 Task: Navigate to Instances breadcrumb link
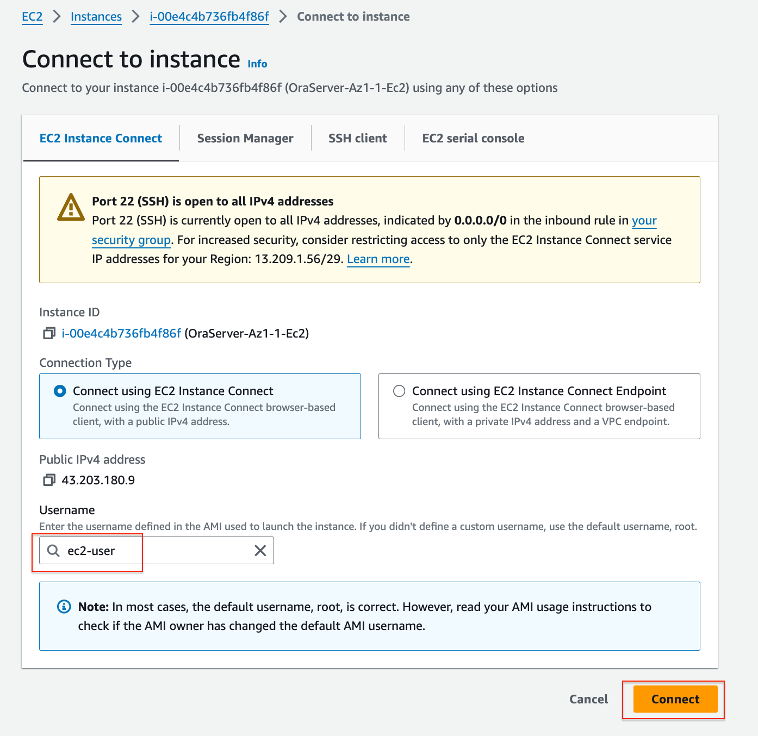[97, 17]
